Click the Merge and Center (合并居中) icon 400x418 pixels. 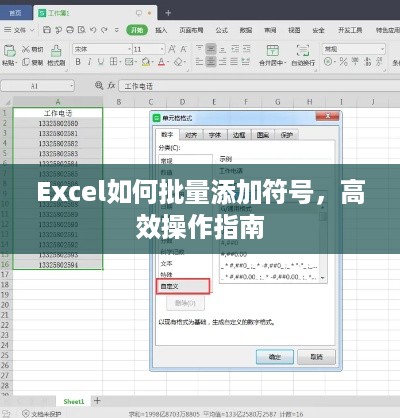click(273, 51)
